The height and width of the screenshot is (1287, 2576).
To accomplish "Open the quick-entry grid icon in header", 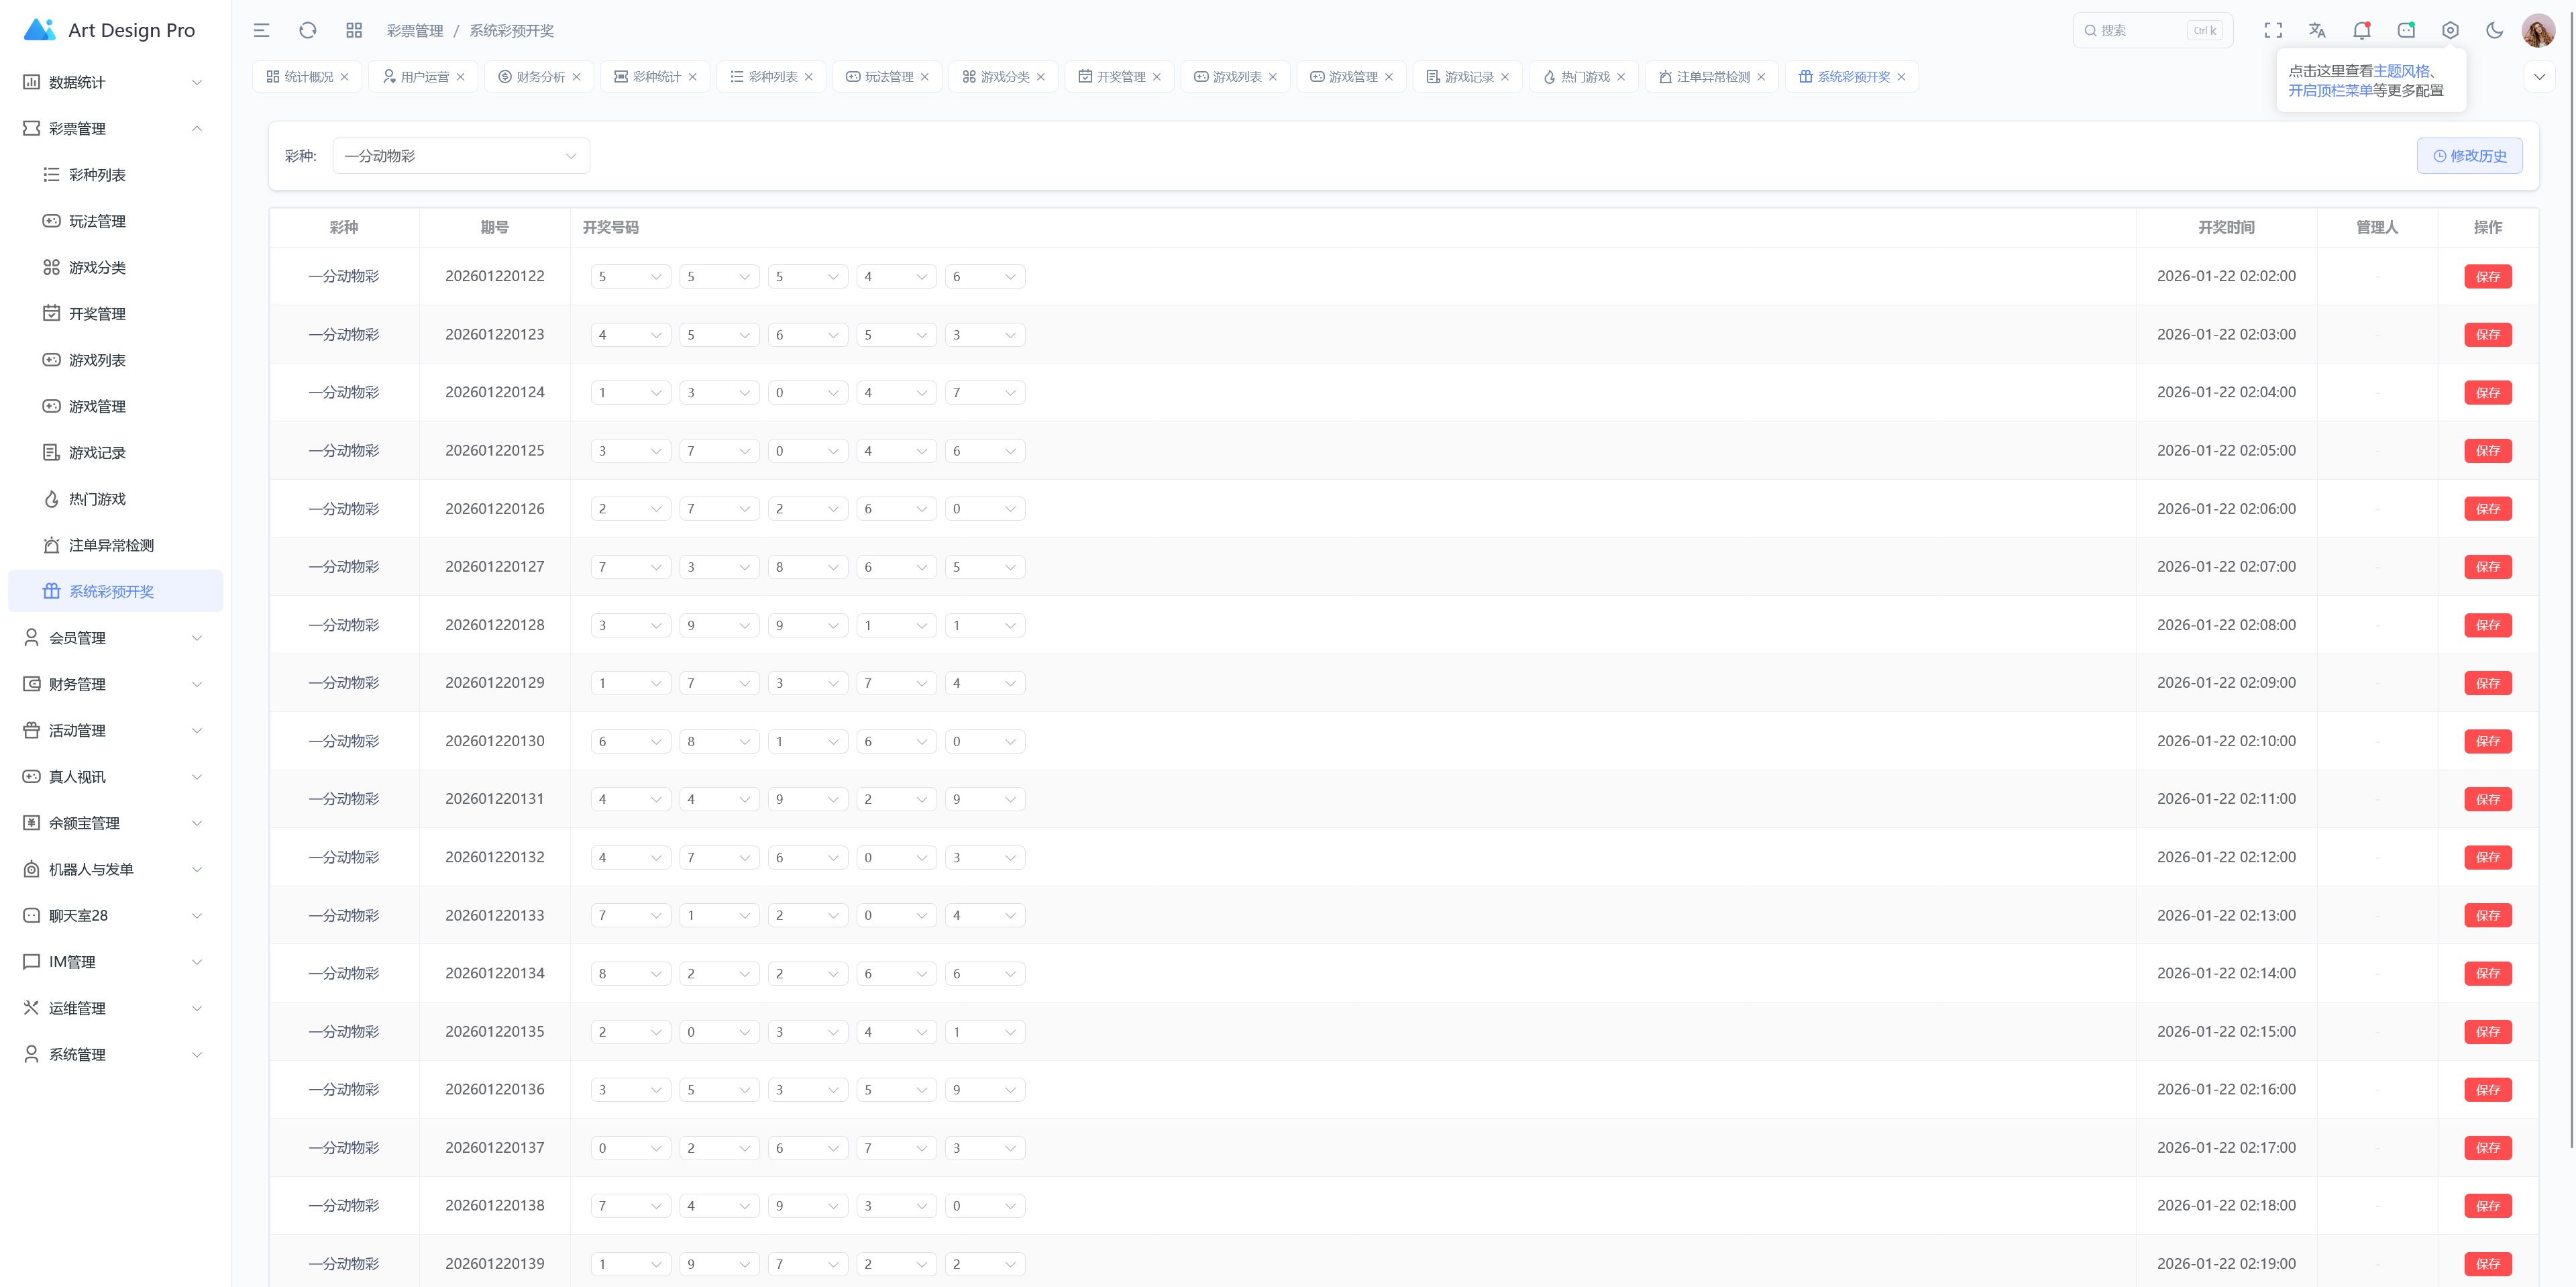I will coord(353,30).
